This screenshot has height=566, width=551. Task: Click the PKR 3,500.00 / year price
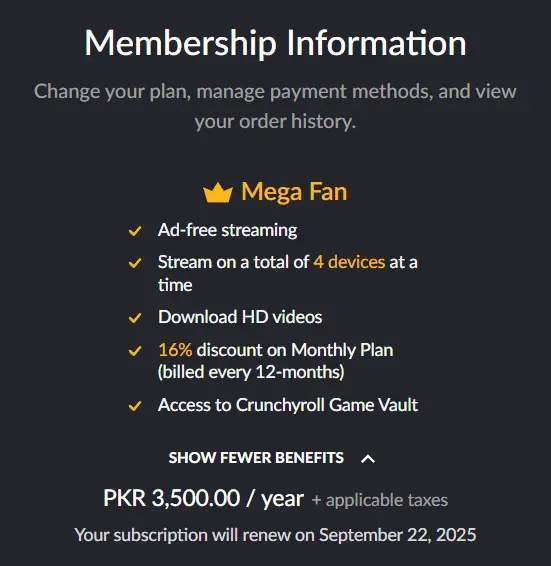(x=203, y=498)
